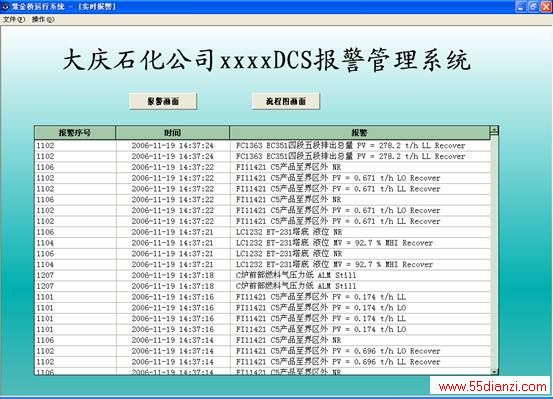
Task: Select the 报警 column header
Action: tap(360, 133)
